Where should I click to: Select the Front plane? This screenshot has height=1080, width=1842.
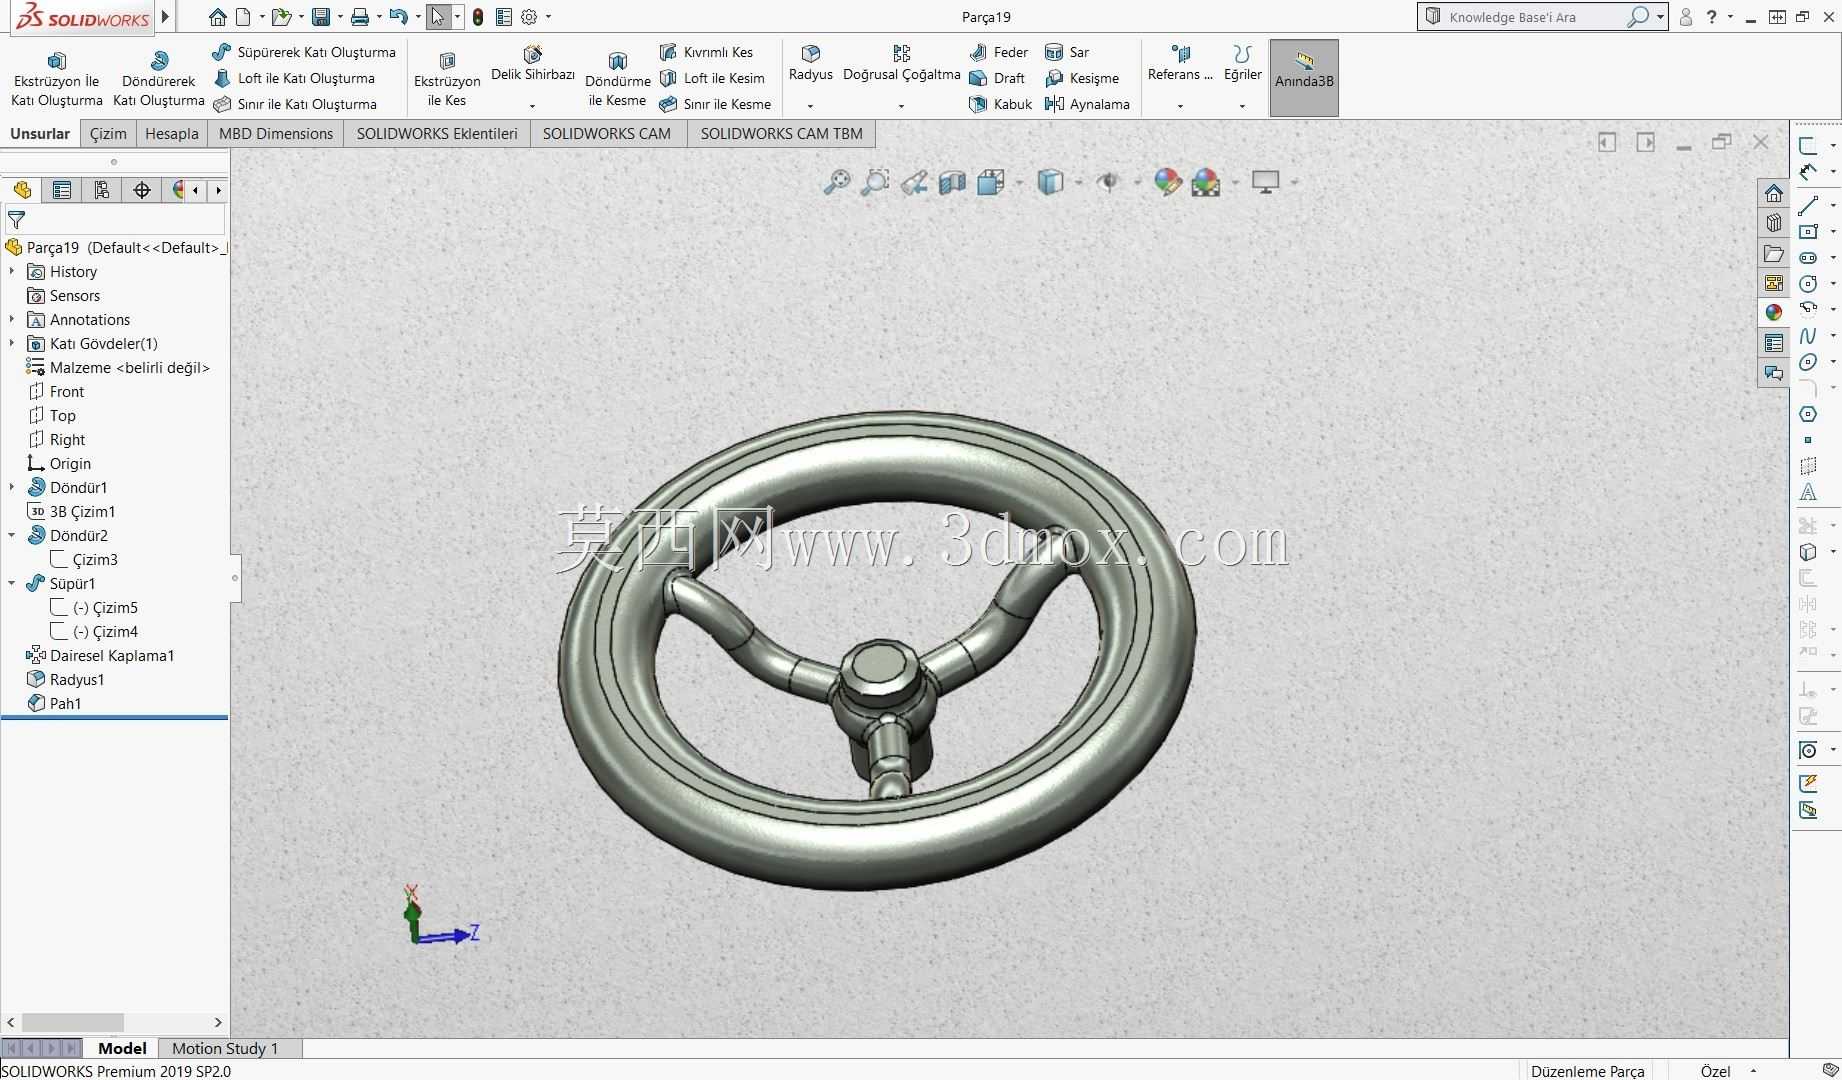click(56, 392)
